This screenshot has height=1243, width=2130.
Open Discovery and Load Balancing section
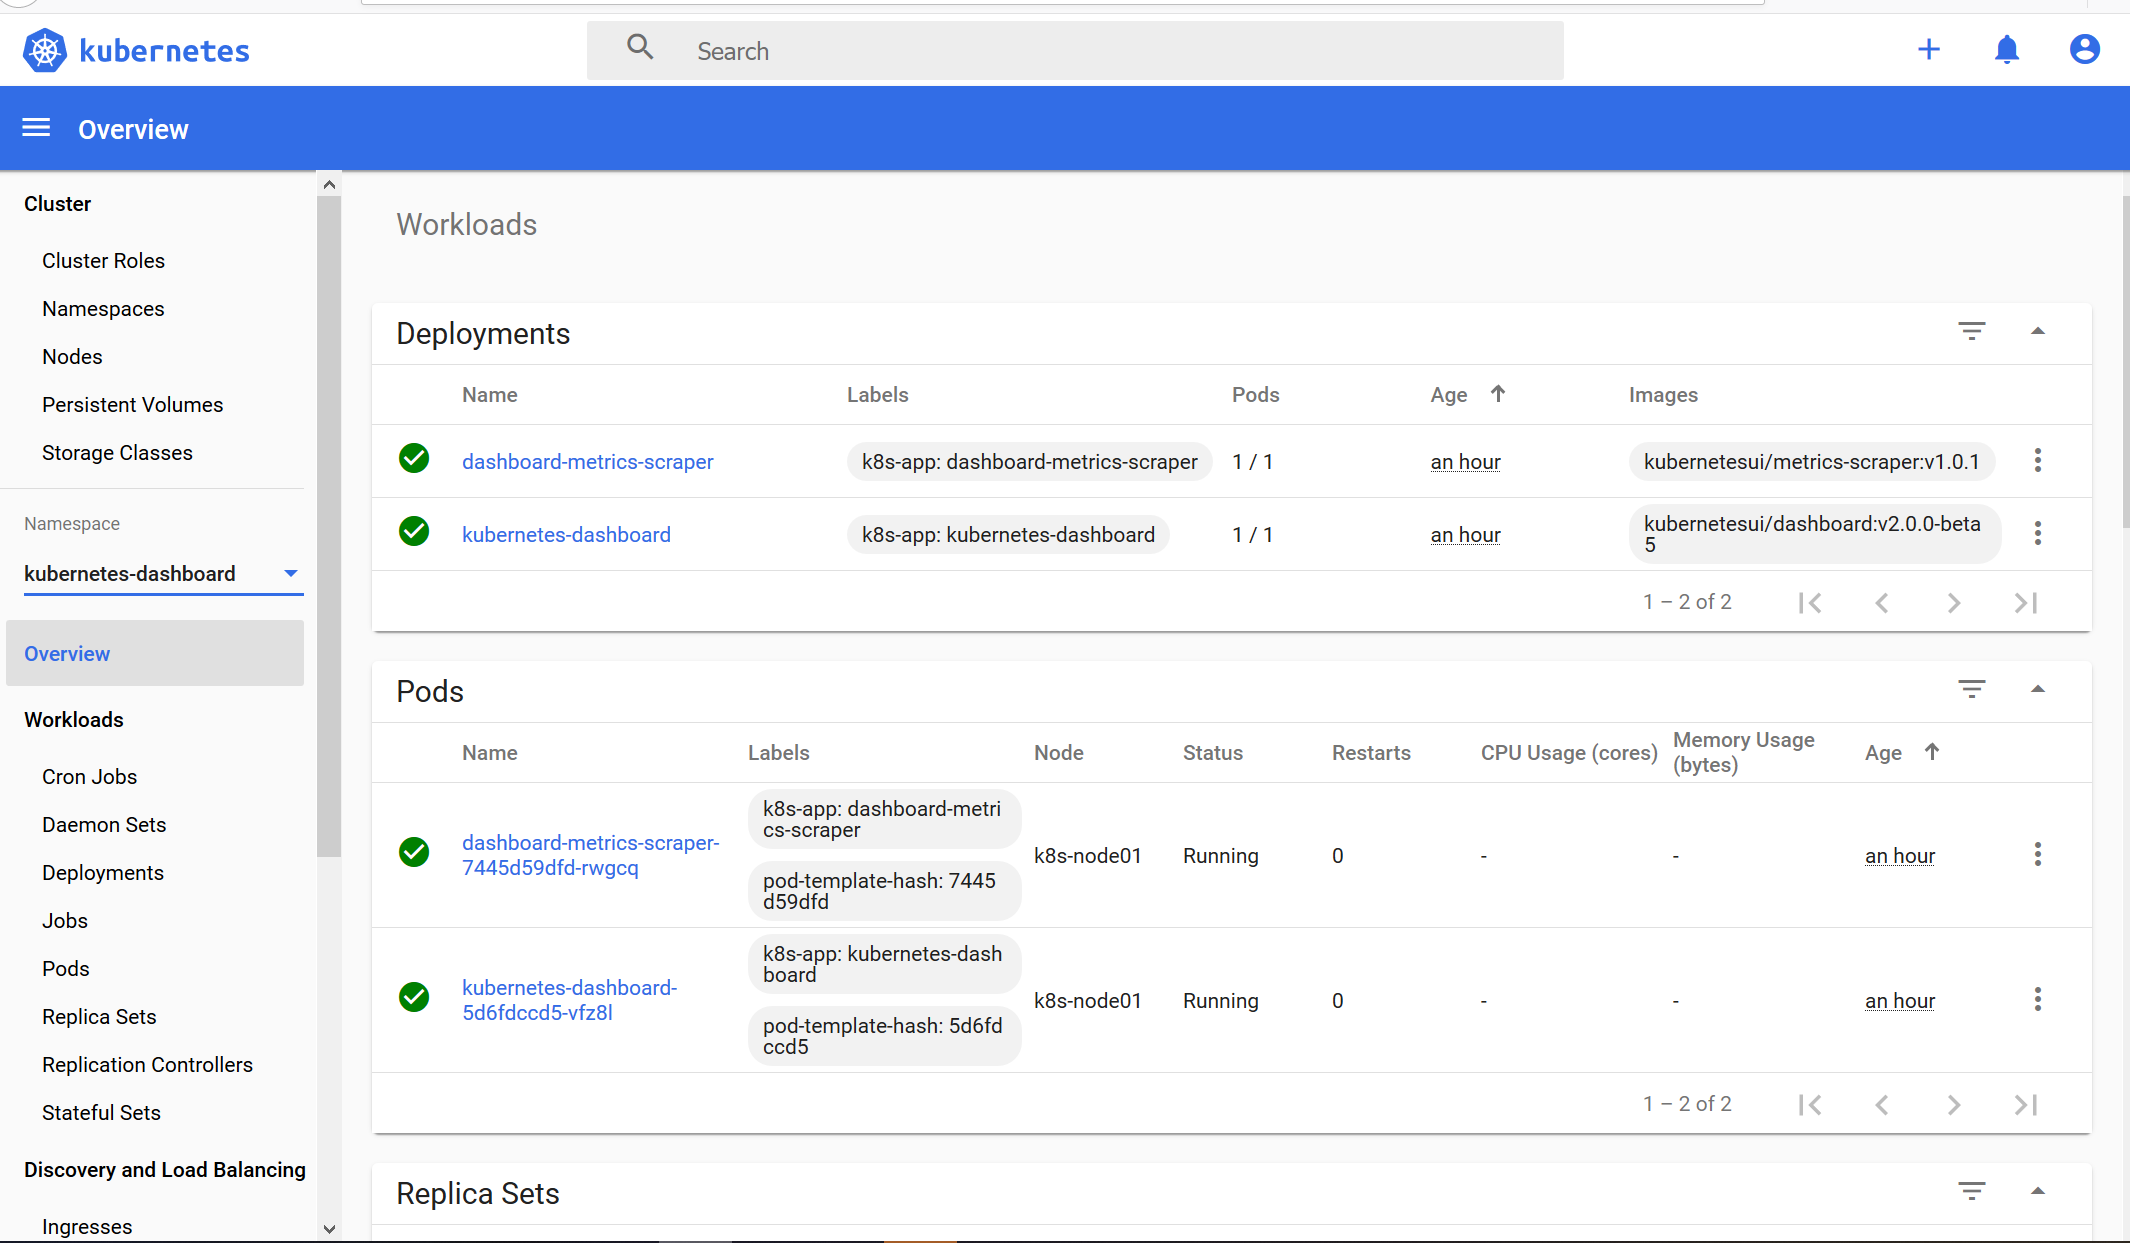(x=165, y=1169)
